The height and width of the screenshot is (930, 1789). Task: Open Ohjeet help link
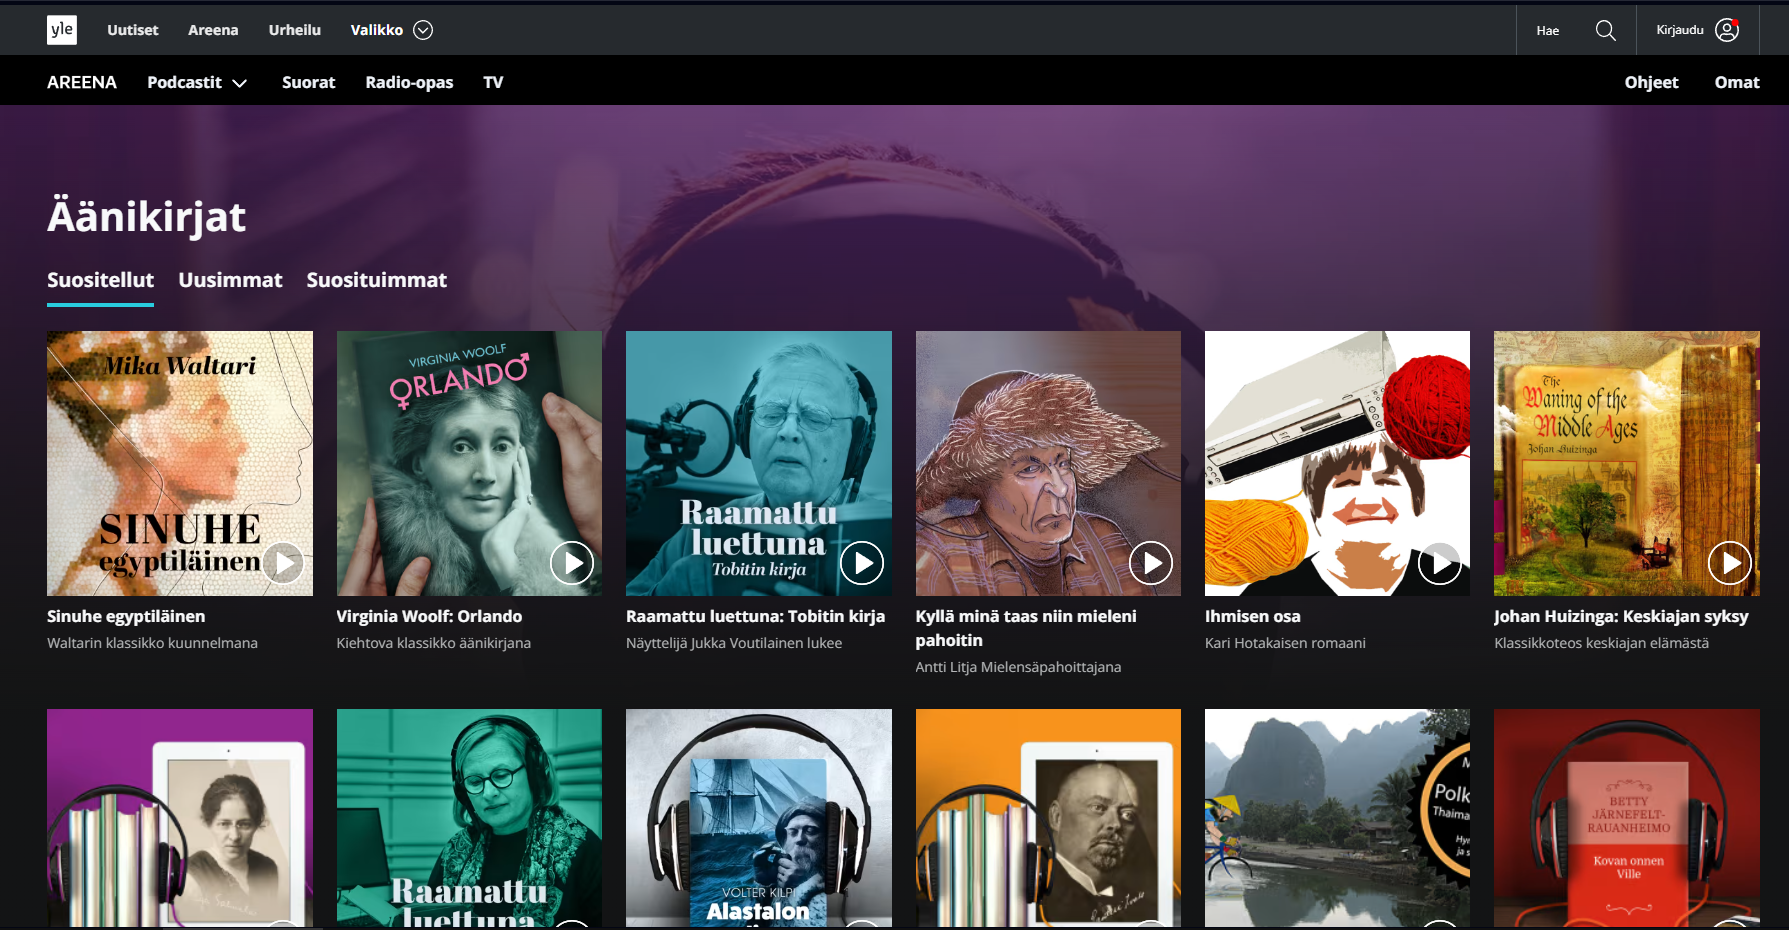tap(1652, 82)
